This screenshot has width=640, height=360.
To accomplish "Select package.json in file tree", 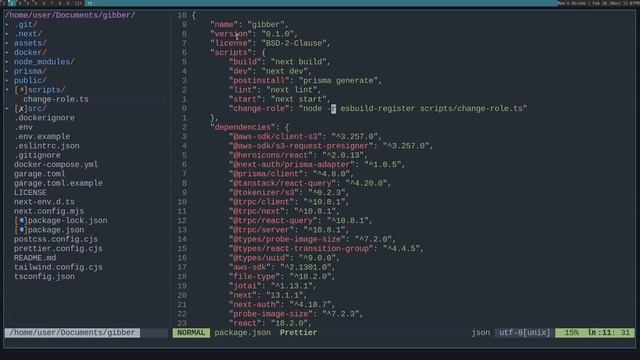I will [56, 230].
